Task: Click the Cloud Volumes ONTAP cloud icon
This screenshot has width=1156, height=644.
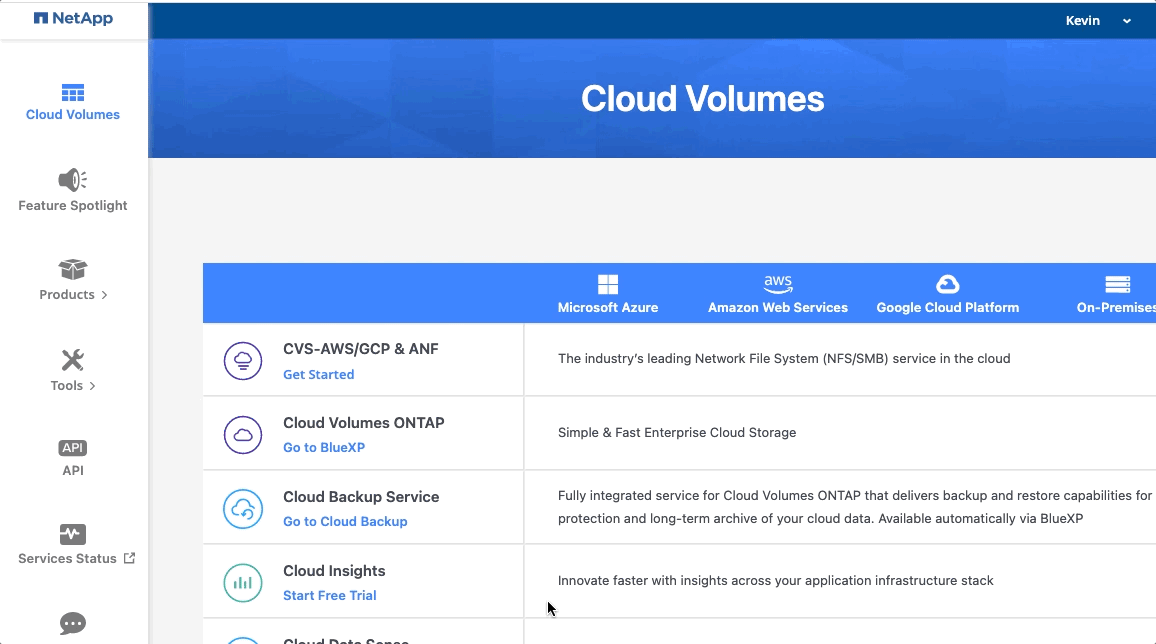Action: (x=243, y=435)
